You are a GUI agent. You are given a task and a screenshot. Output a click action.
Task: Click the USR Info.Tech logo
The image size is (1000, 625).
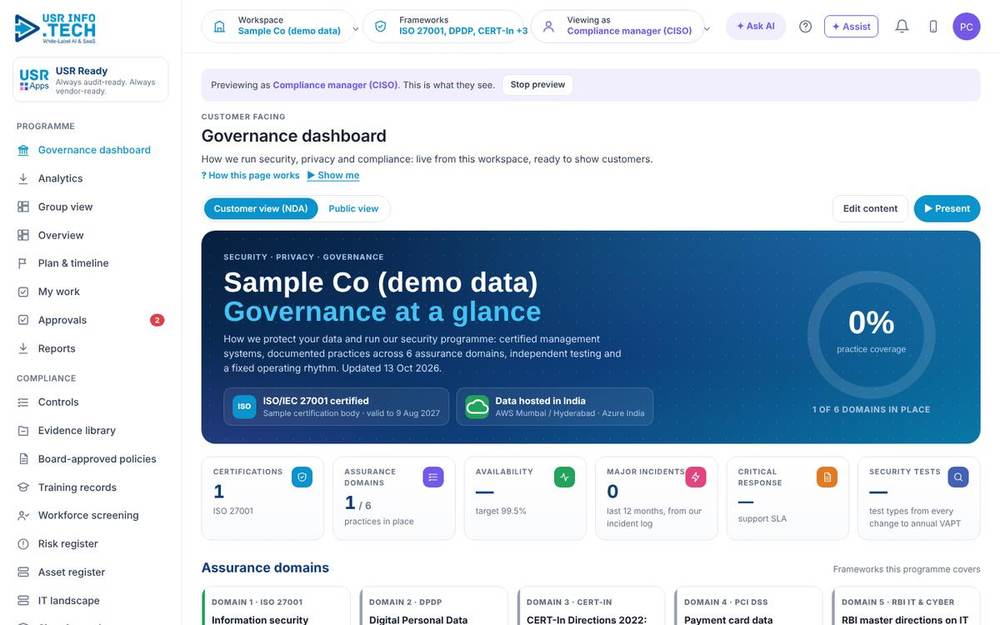[55, 28]
